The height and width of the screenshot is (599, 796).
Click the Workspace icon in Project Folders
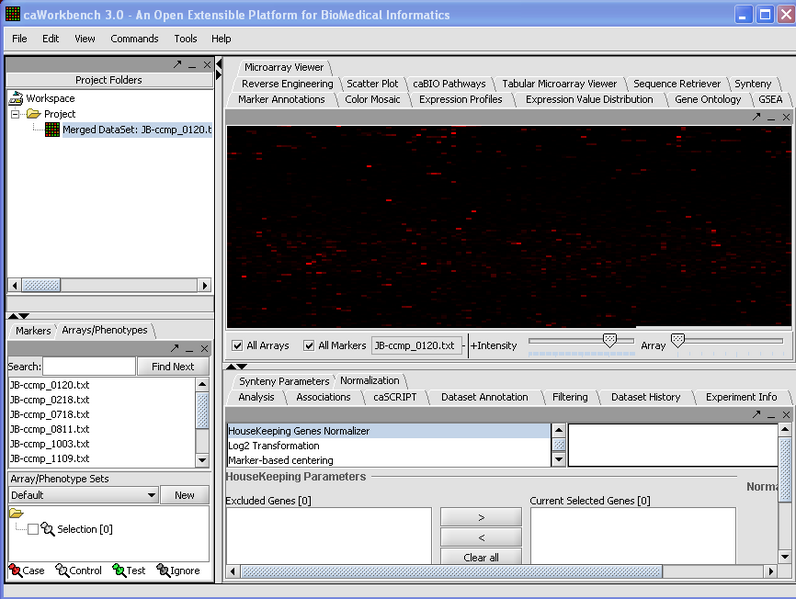[x=16, y=98]
